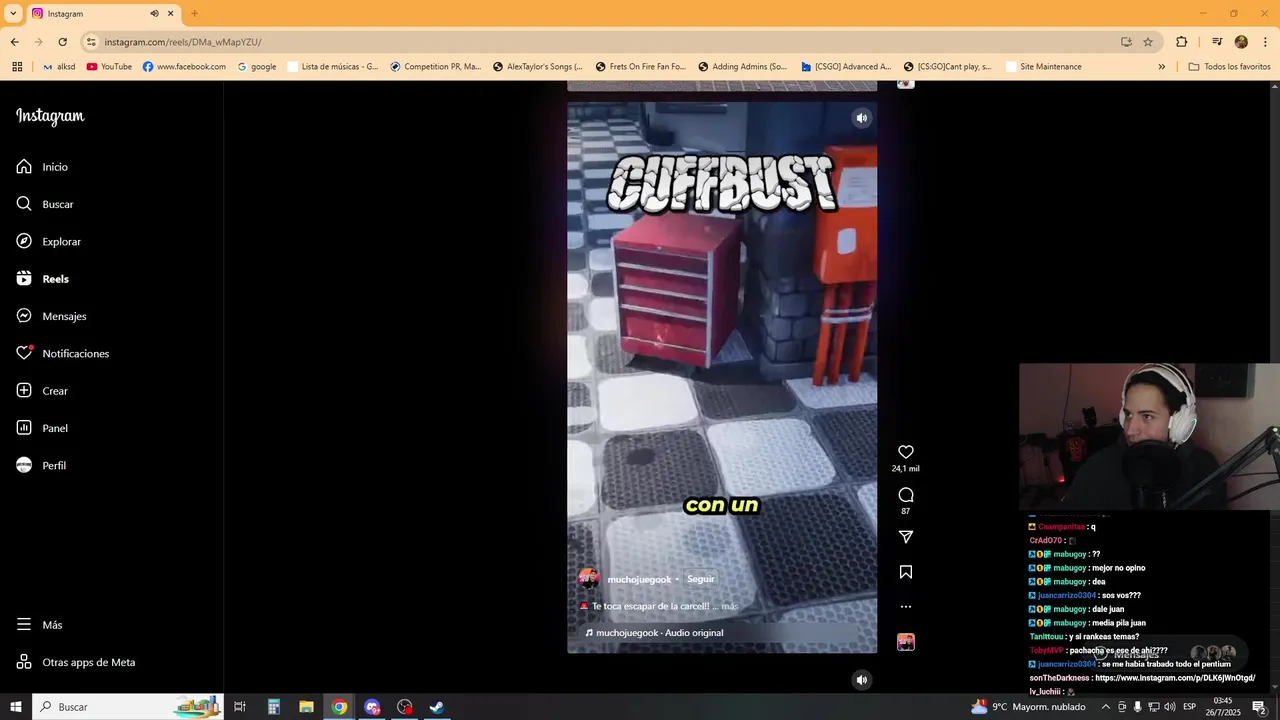Open the Chrome apps grid
The image size is (1280, 720).
17,67
